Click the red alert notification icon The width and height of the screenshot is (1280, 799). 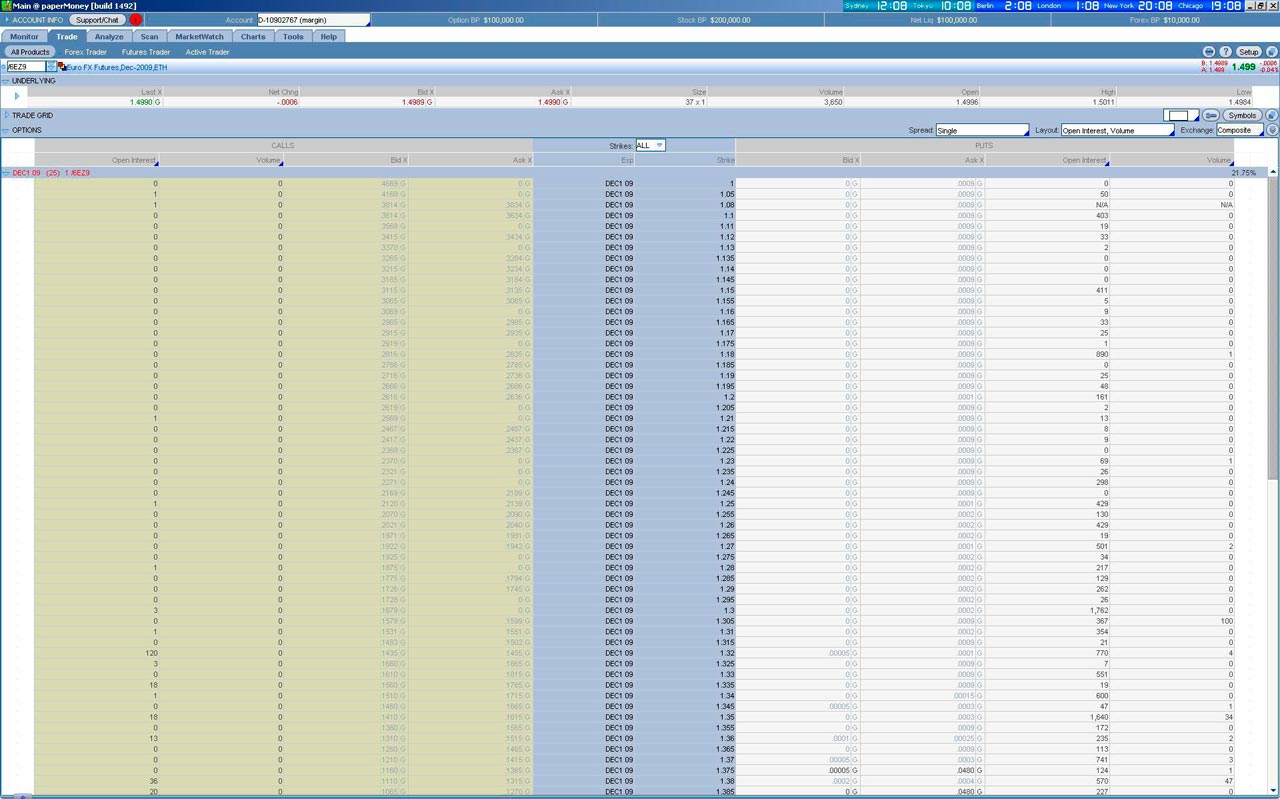[x=136, y=20]
